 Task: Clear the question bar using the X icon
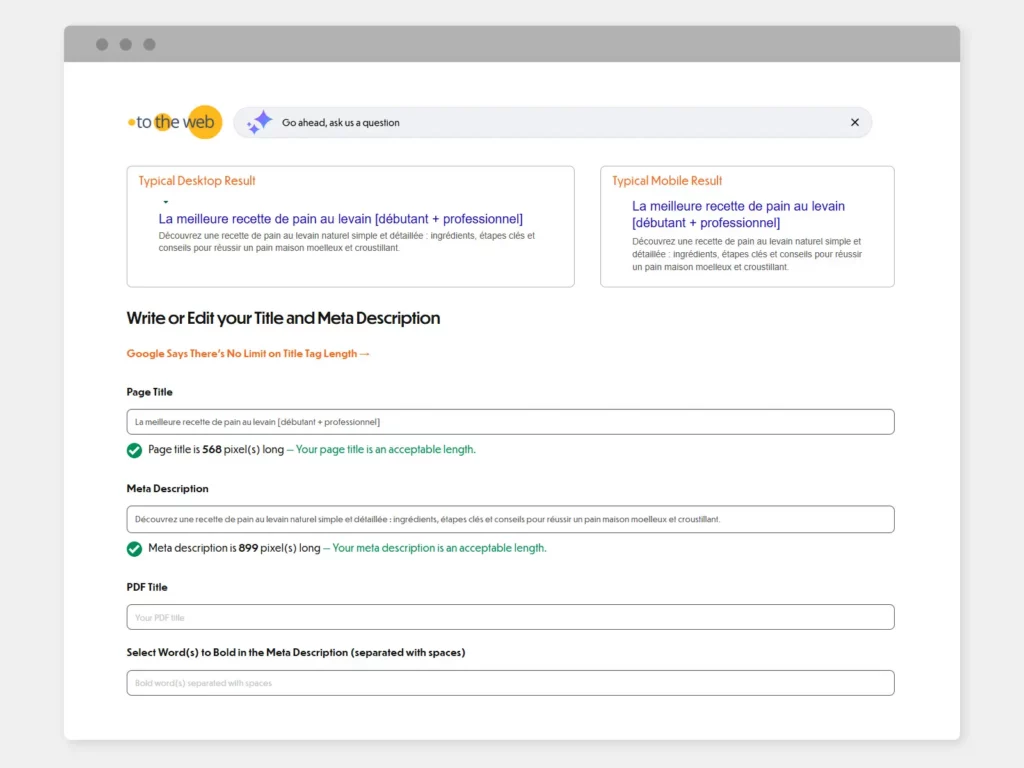click(855, 122)
